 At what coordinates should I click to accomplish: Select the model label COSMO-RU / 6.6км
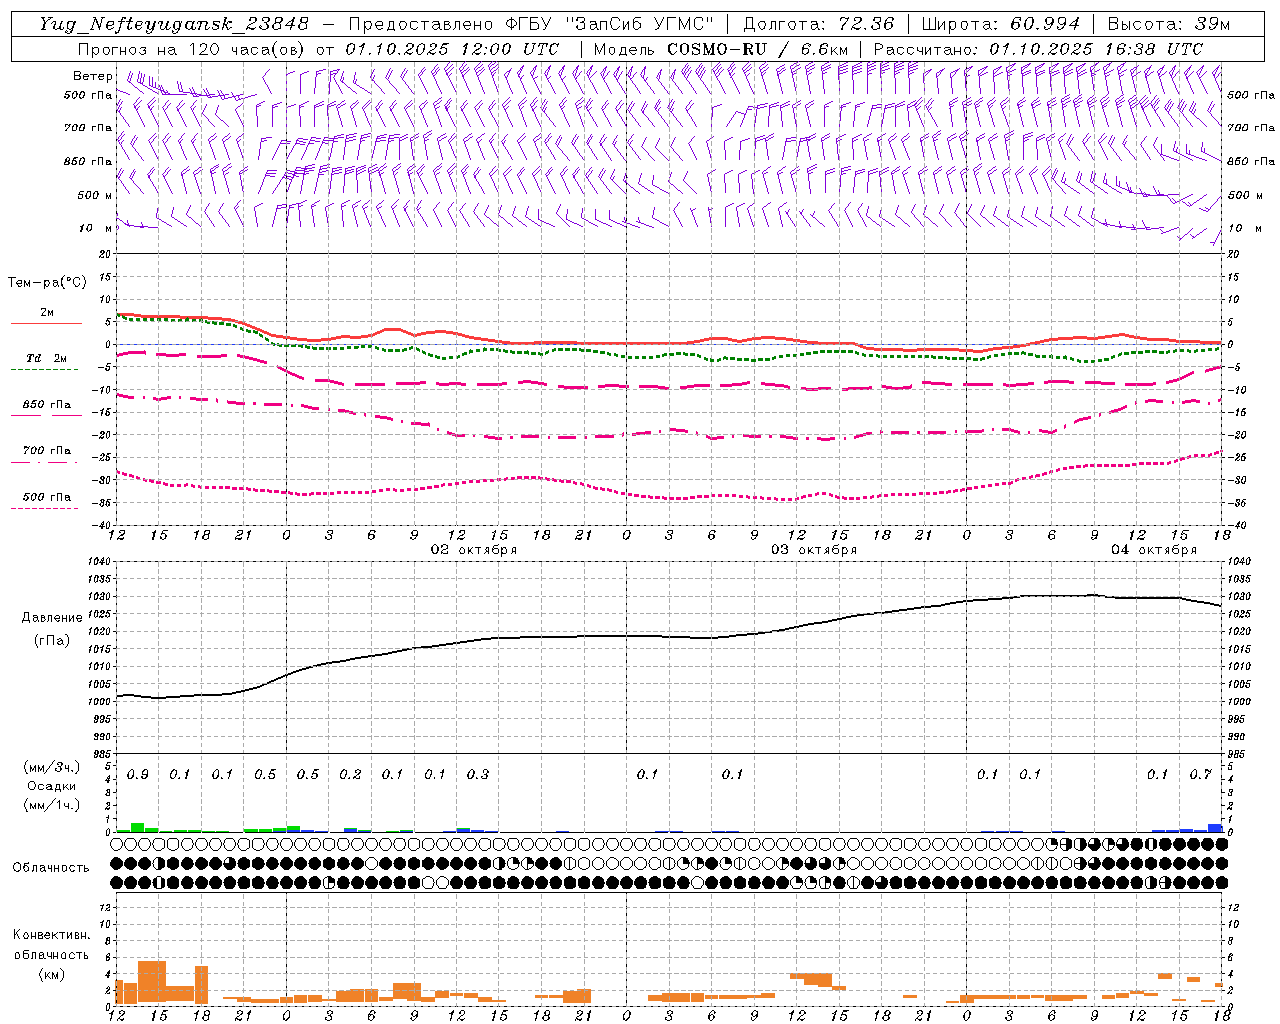(x=758, y=49)
